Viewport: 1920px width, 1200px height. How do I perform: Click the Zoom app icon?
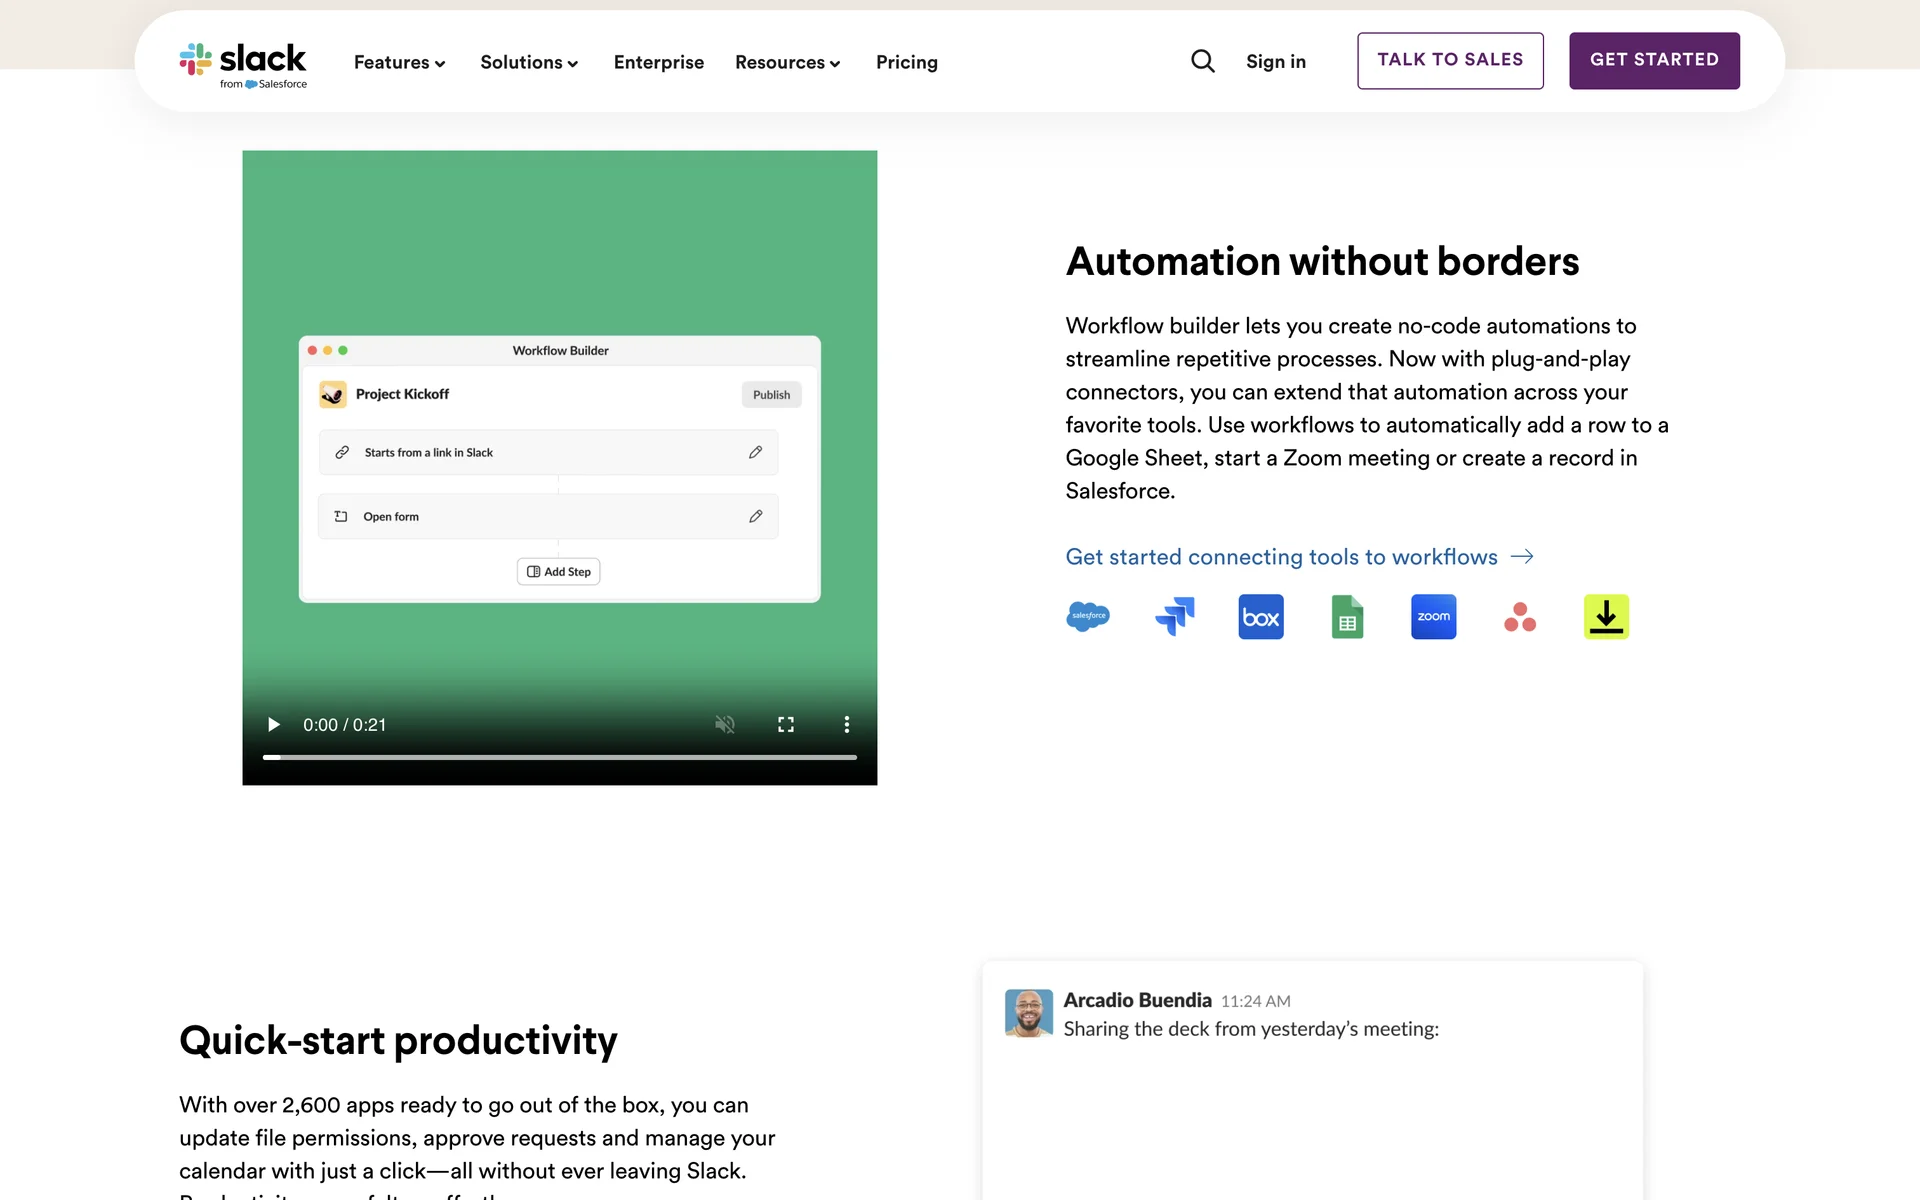point(1433,617)
